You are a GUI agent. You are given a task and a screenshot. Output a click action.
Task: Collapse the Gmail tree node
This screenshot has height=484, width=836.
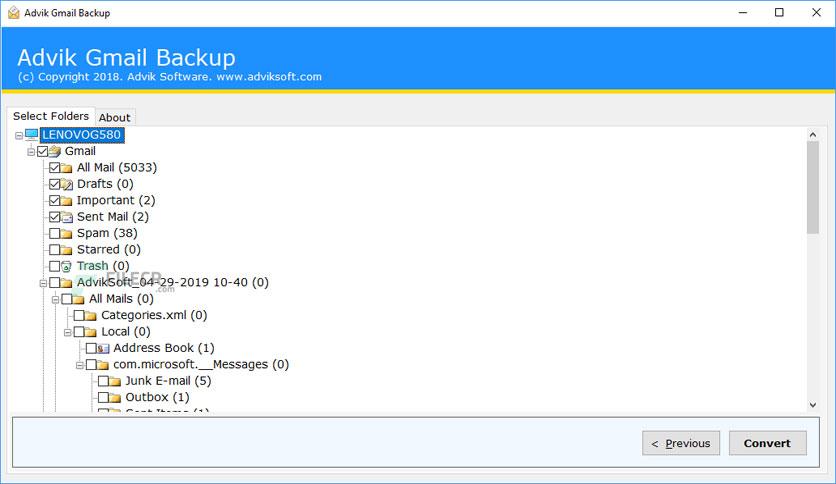31,152
